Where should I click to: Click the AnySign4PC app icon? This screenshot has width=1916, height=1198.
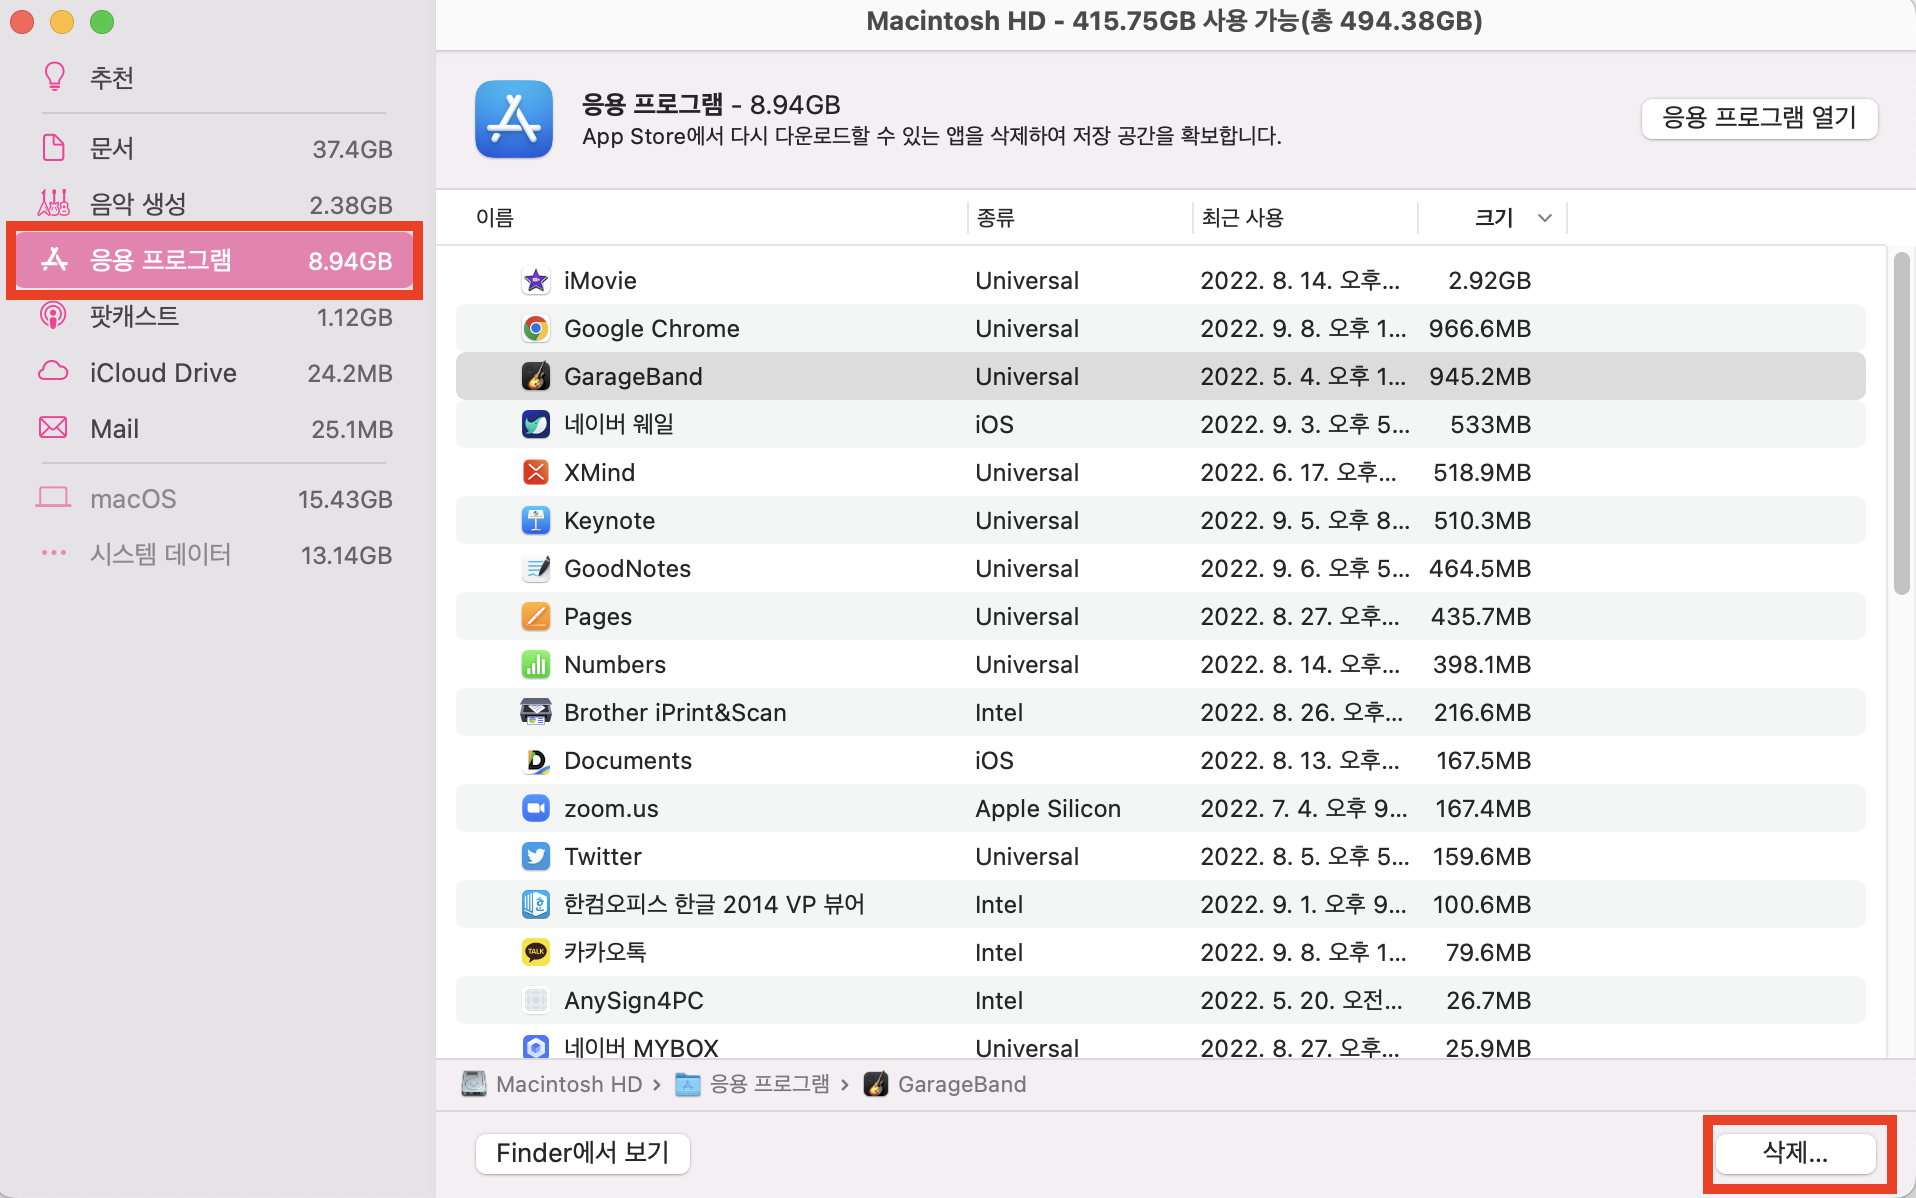click(x=536, y=1001)
